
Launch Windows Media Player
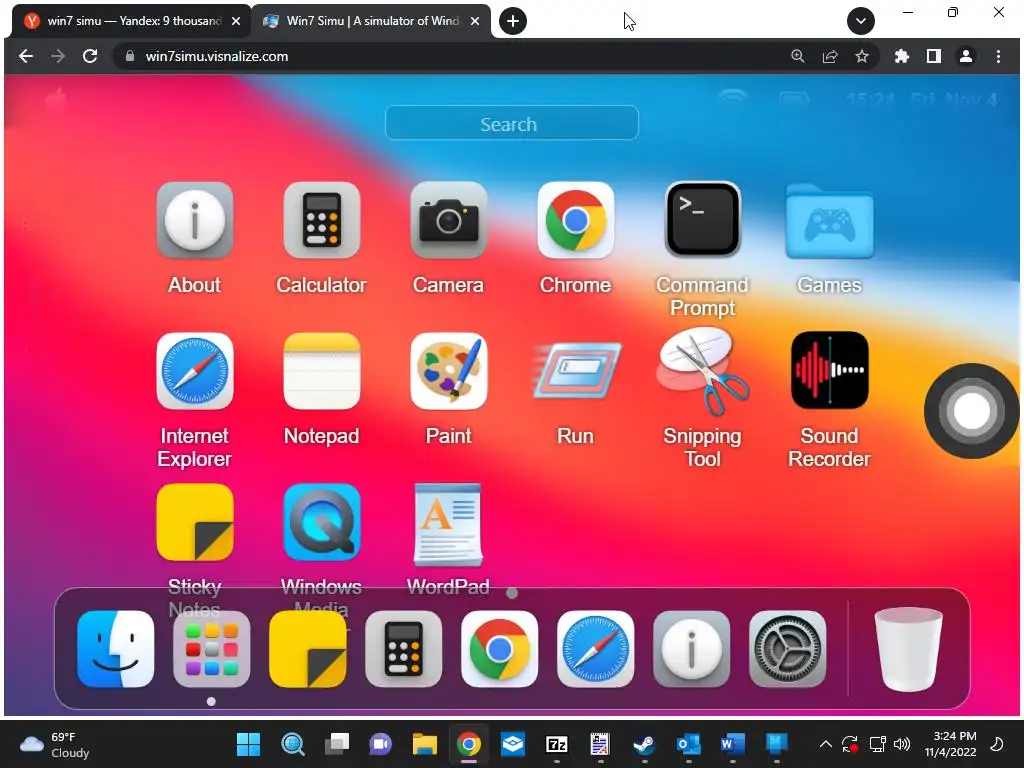tap(321, 522)
